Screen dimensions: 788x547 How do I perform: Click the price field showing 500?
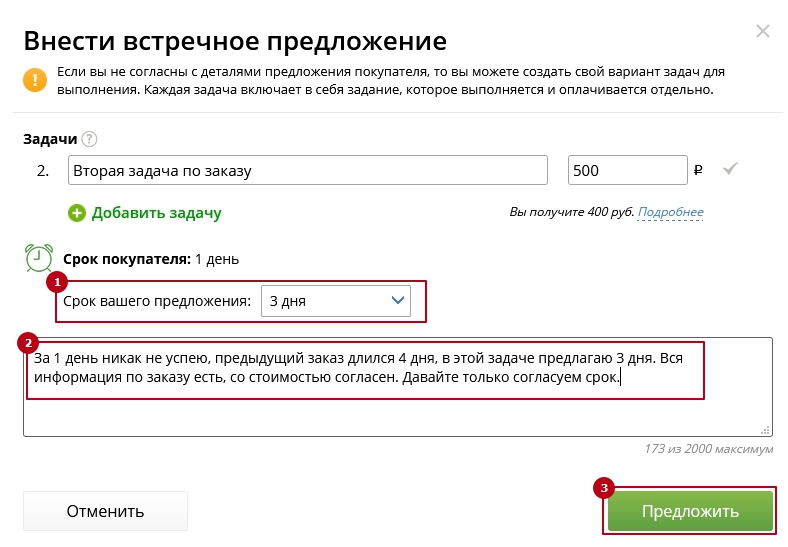[628, 170]
